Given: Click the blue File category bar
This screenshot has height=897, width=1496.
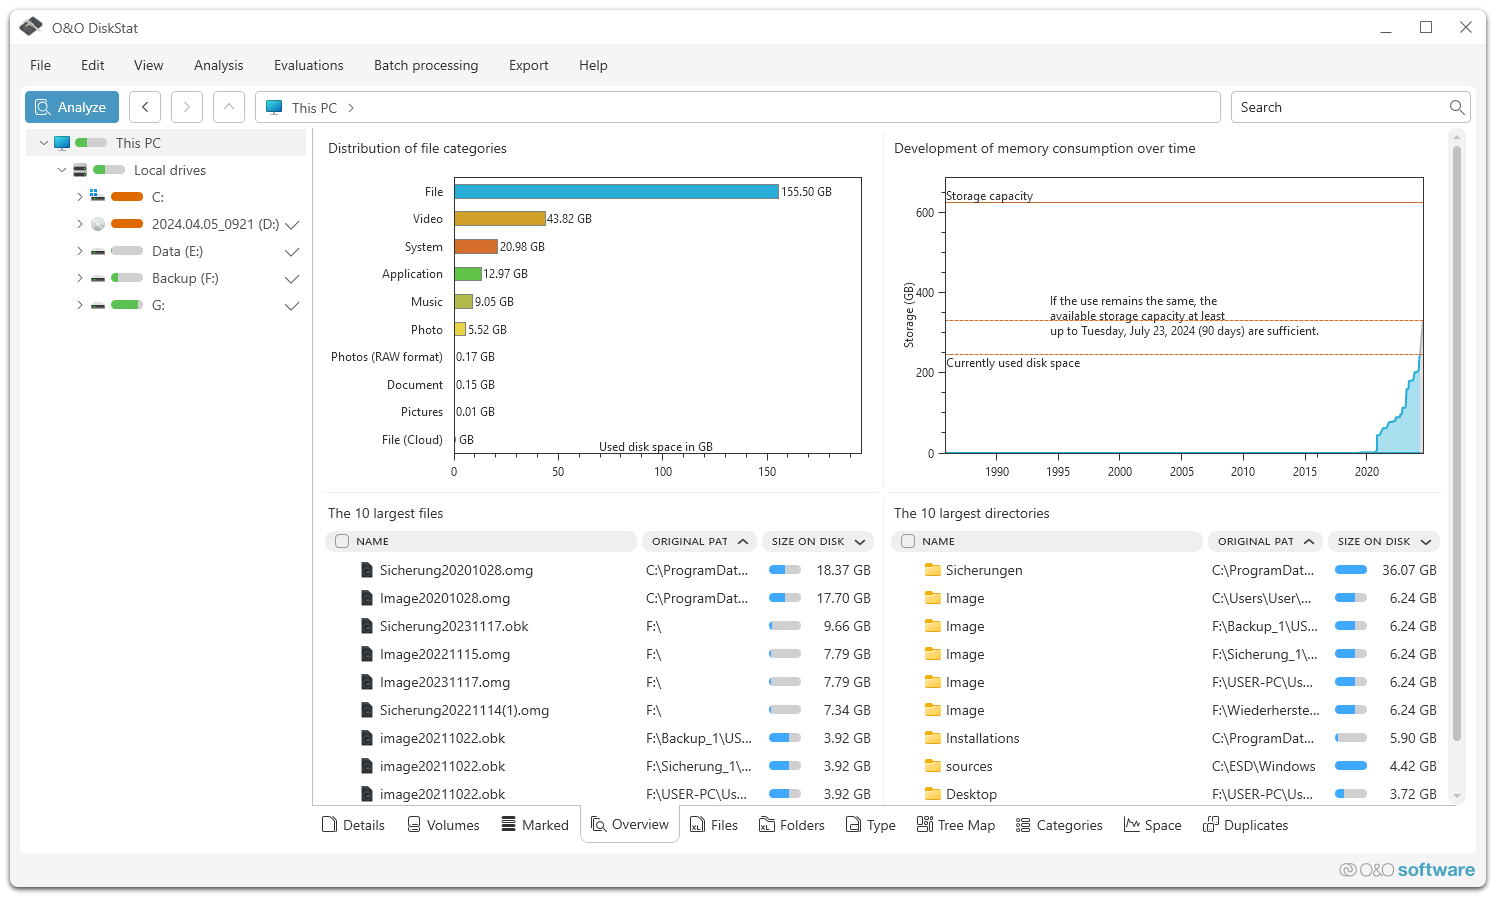Looking at the screenshot, I should [616, 192].
